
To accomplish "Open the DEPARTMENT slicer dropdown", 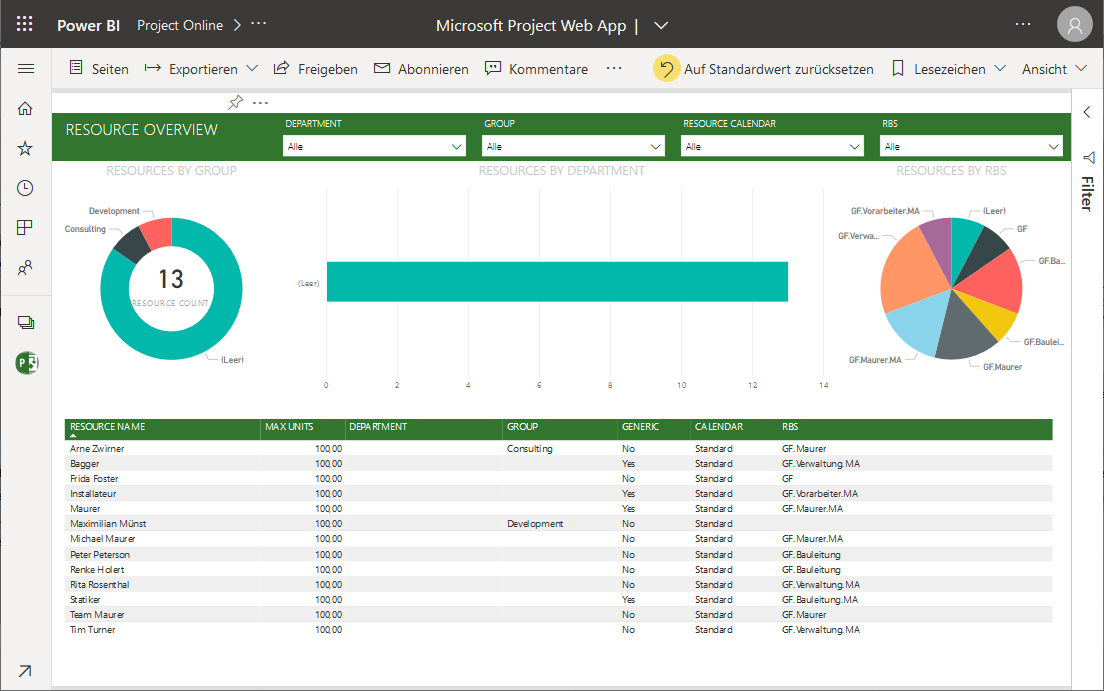I will click(x=374, y=147).
